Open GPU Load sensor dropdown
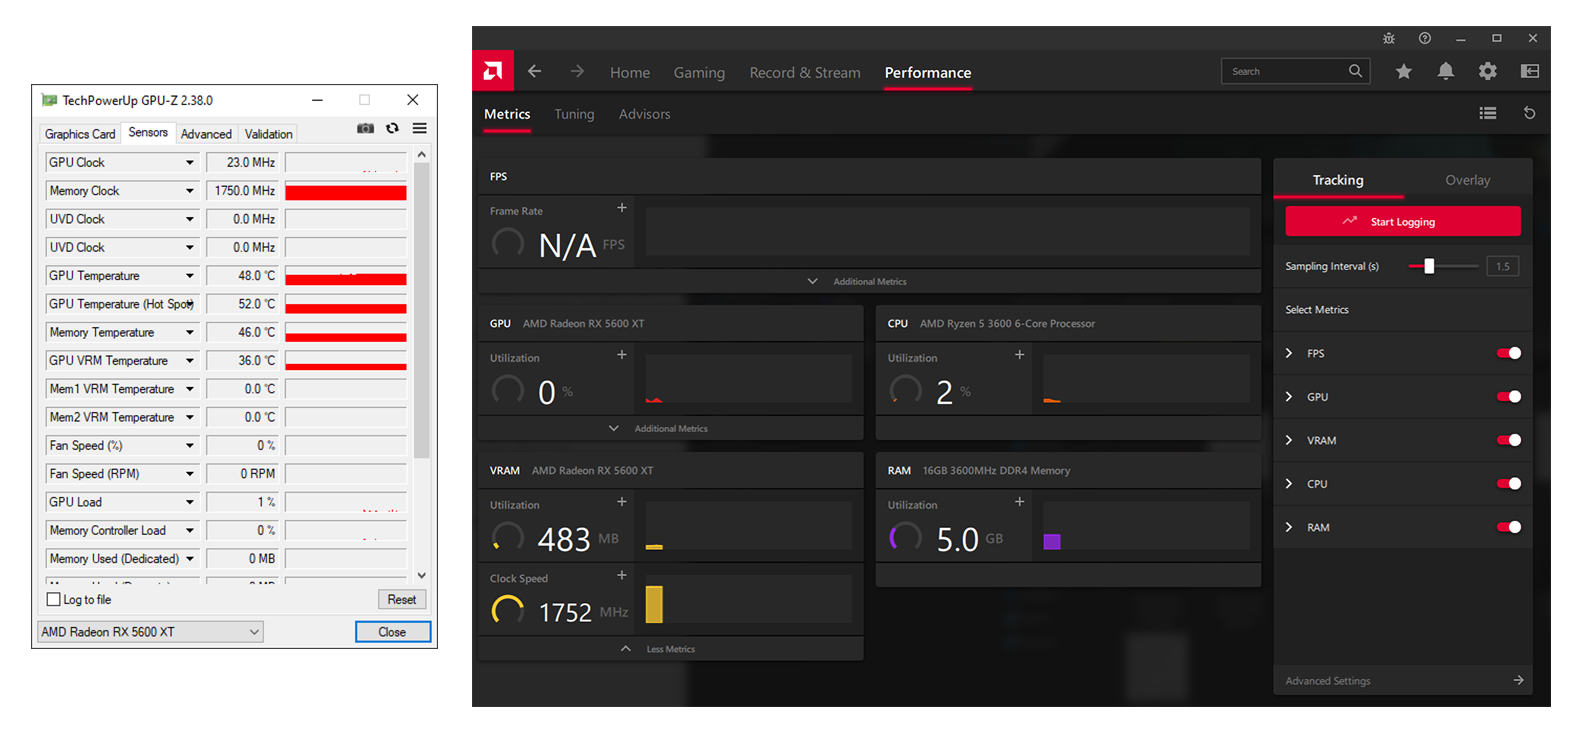Screen dimensions: 1588x732 pos(190,502)
